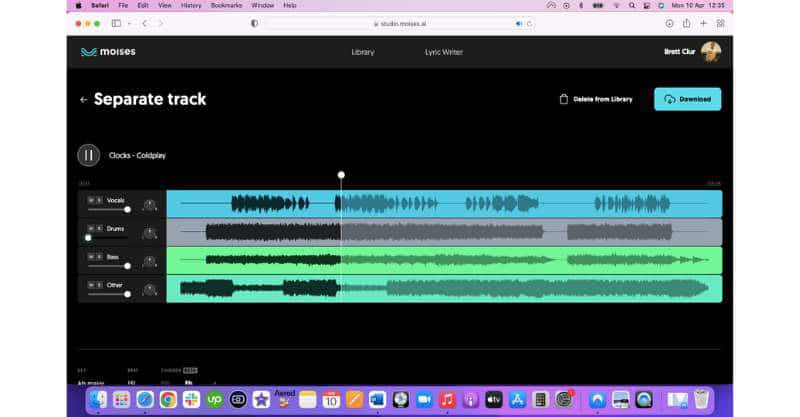Seek within the teal Other waveform
The height and width of the screenshot is (417, 800).
tap(444, 289)
